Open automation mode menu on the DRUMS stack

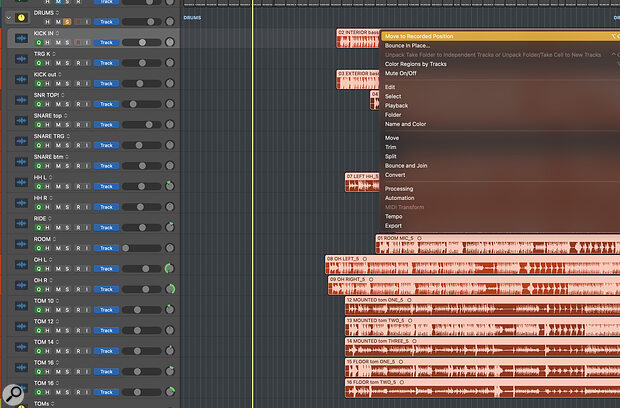coord(106,22)
